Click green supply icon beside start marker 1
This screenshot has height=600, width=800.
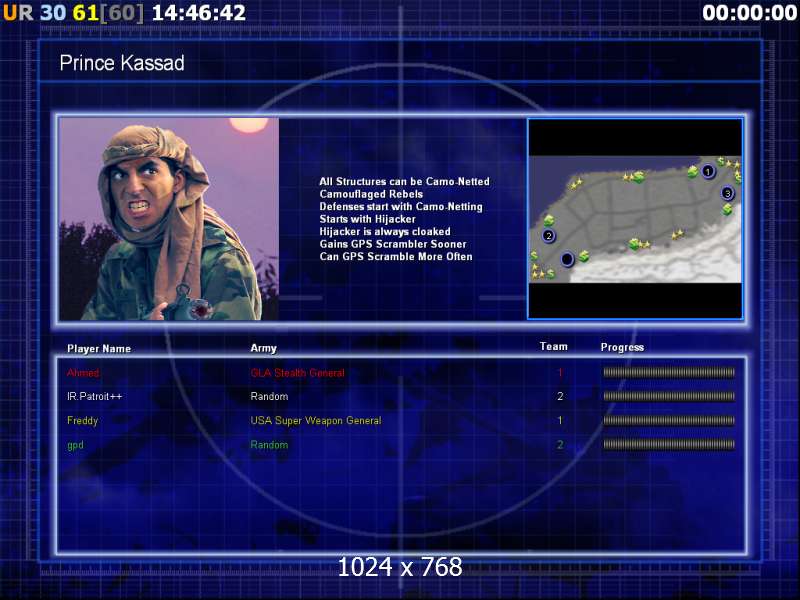pos(693,171)
